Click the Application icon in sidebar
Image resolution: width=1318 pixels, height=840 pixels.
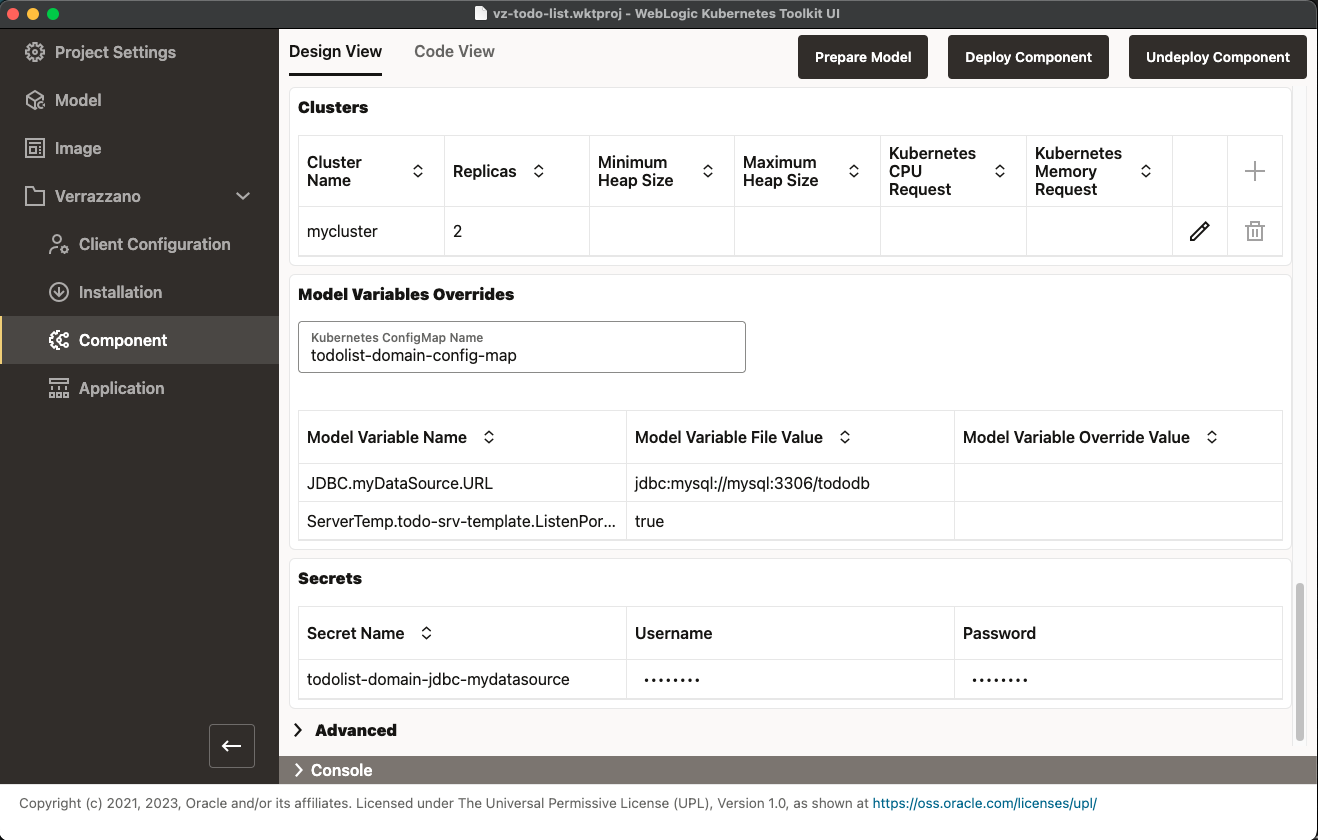coord(59,388)
